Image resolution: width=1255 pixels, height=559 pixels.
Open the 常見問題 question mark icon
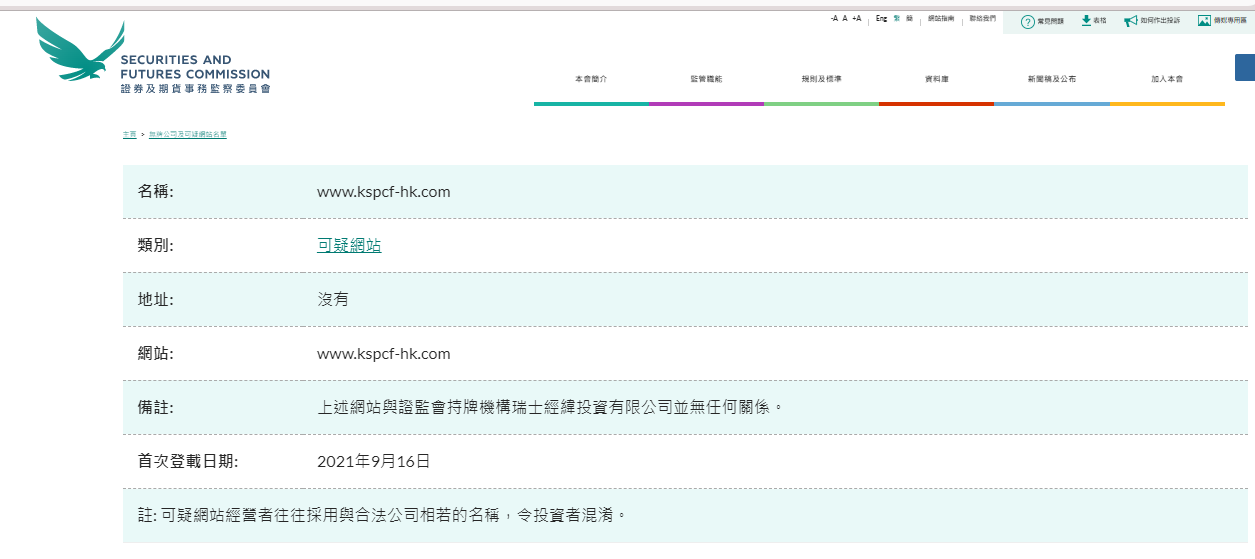click(1027, 21)
